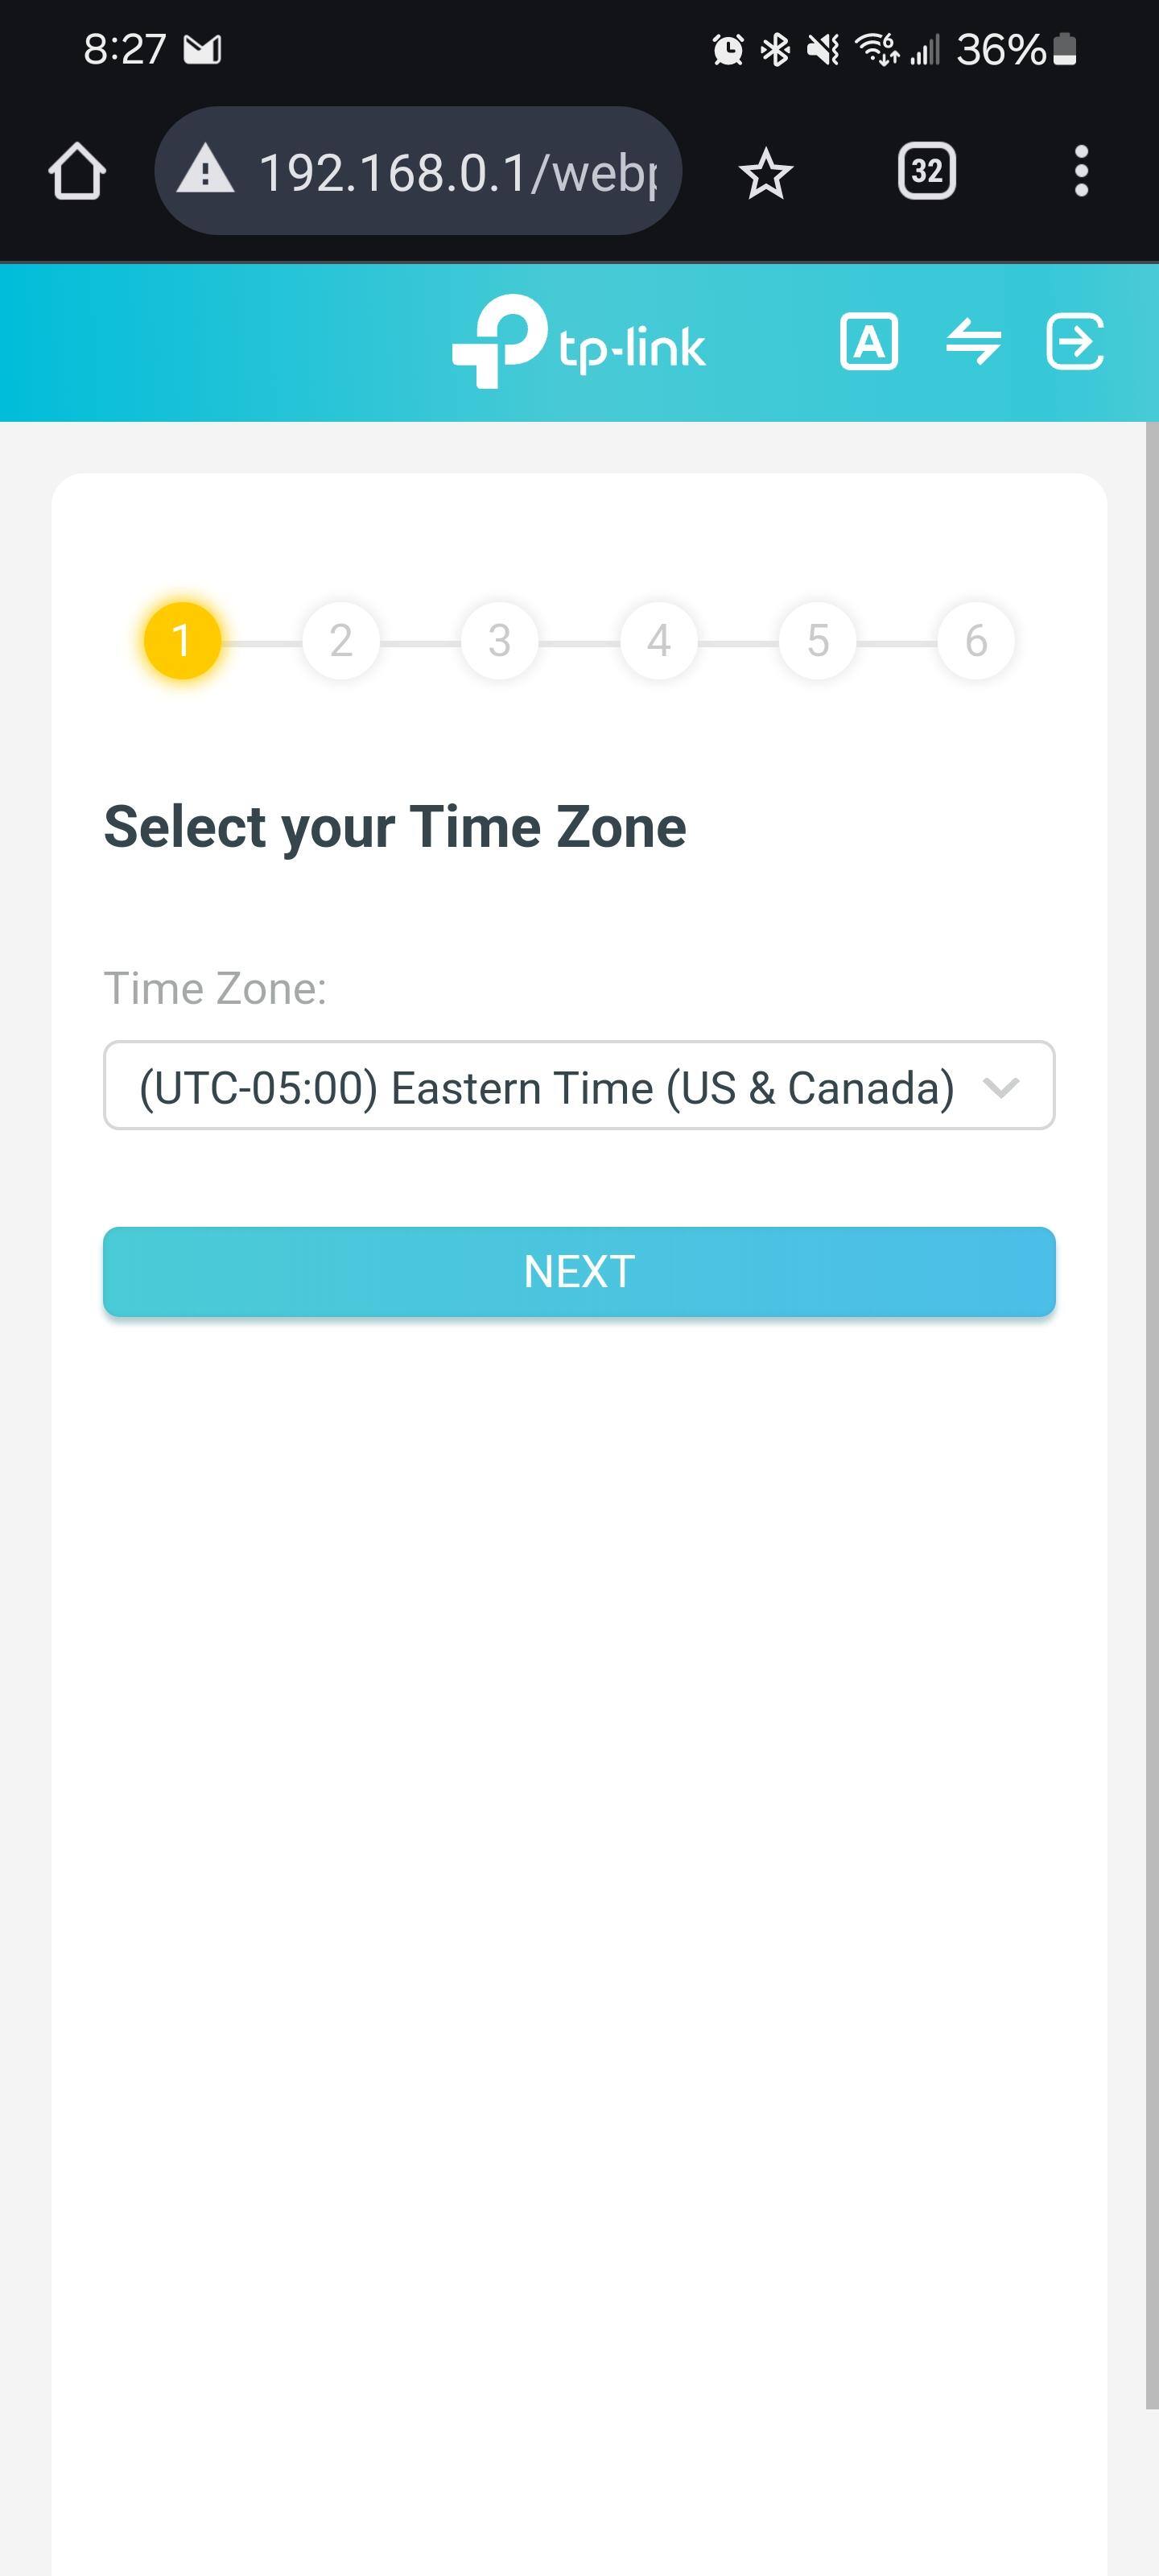This screenshot has height=2576, width=1159.
Task: Jump to step 6 in wizard
Action: pyautogui.click(x=976, y=640)
